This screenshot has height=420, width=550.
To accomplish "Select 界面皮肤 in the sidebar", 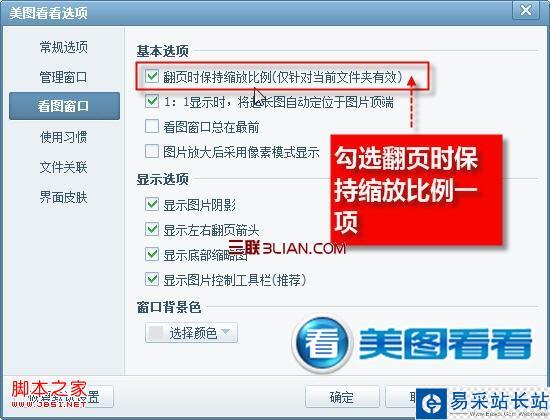I will coord(63,197).
